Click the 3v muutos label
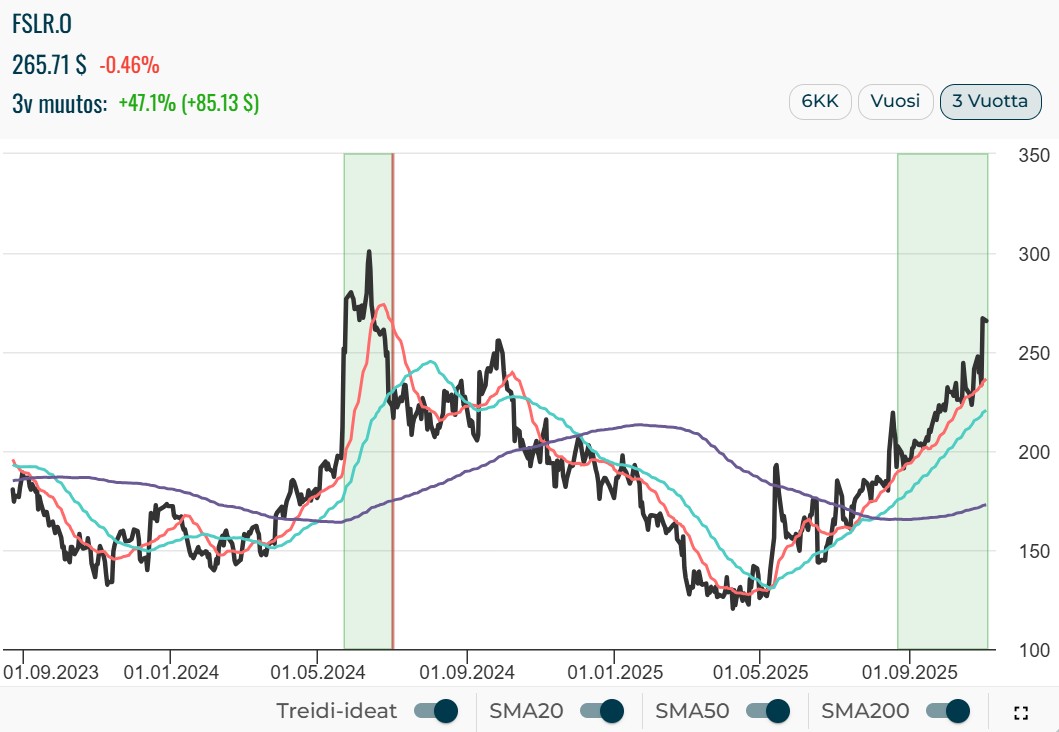The width and height of the screenshot is (1059, 732). coord(60,103)
